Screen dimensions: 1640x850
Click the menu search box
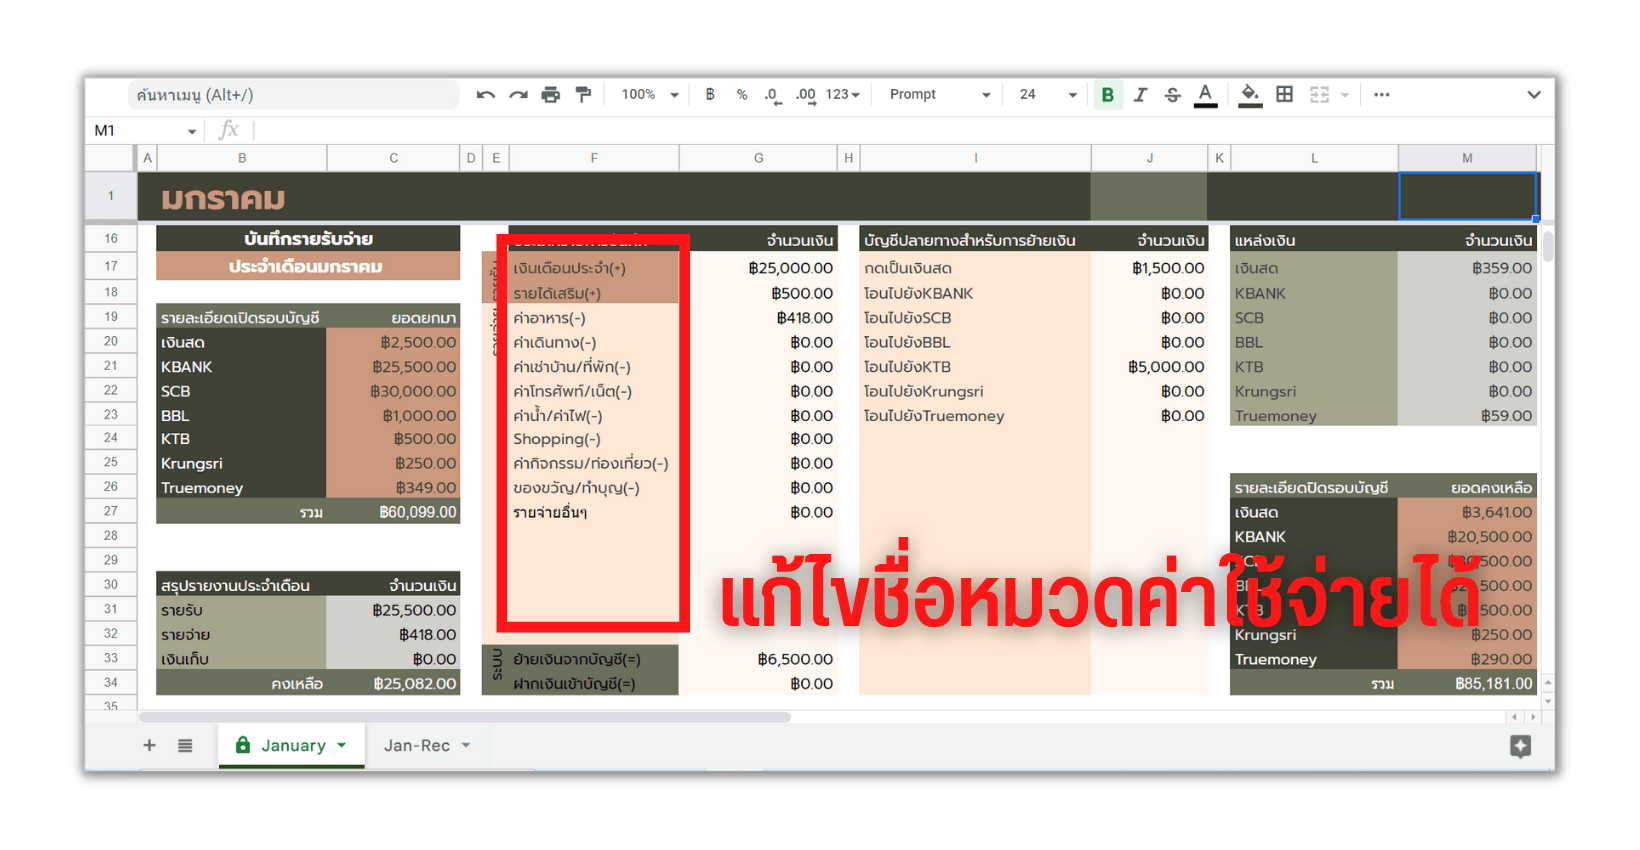pos(293,95)
